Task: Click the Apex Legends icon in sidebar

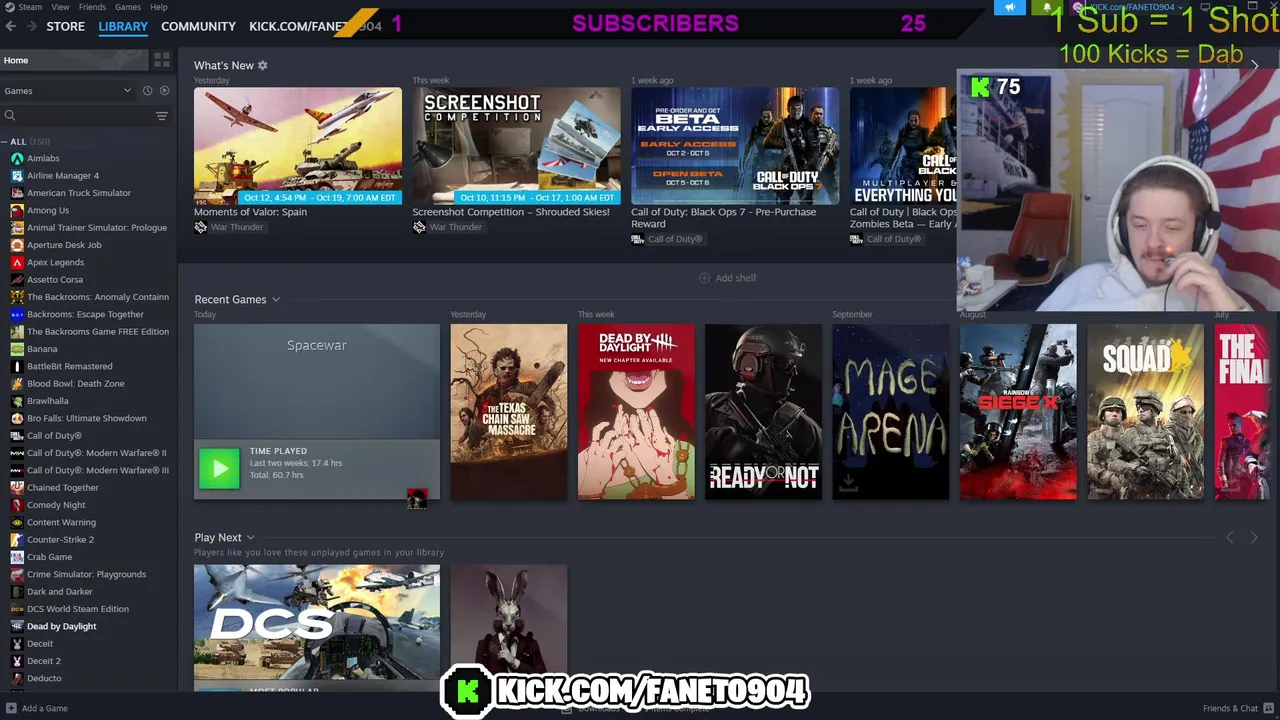Action: (17, 262)
